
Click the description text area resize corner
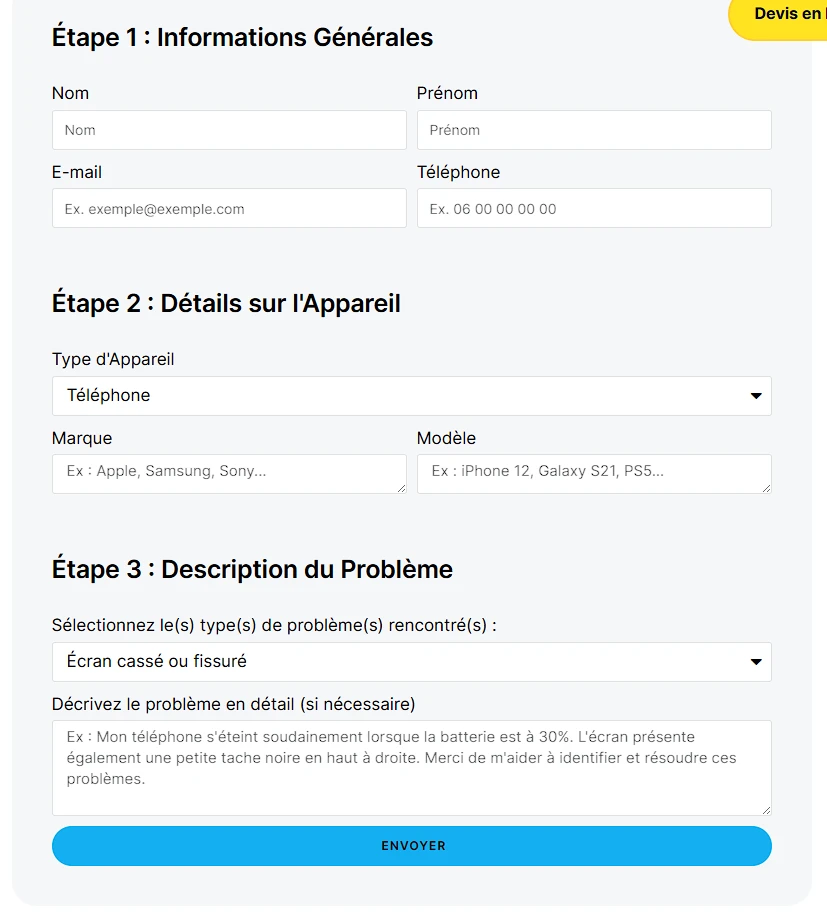767,811
